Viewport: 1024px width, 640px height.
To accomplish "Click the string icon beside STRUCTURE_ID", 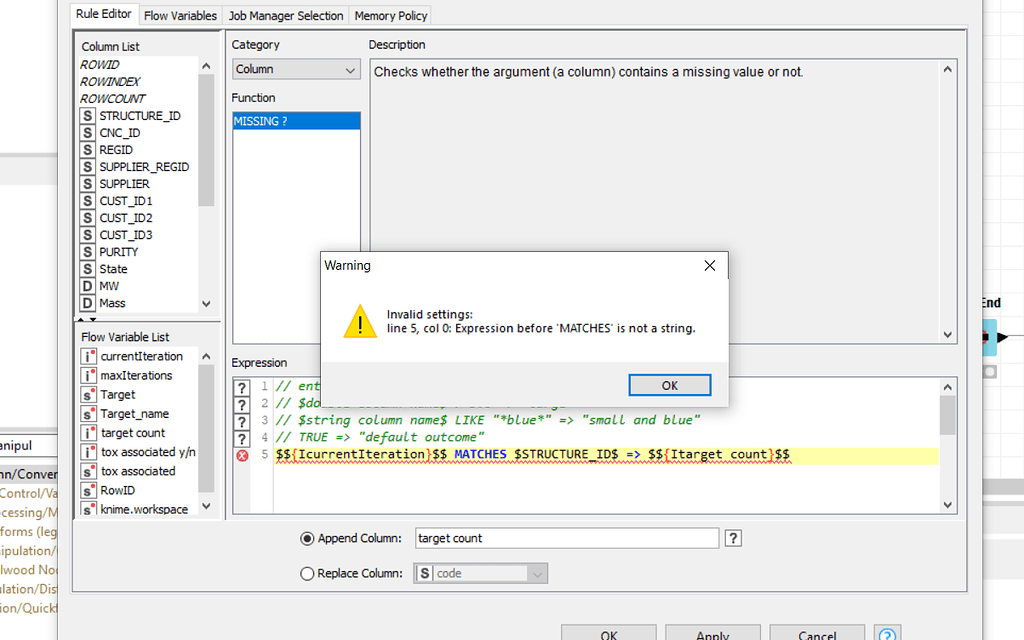I will pyautogui.click(x=86, y=115).
